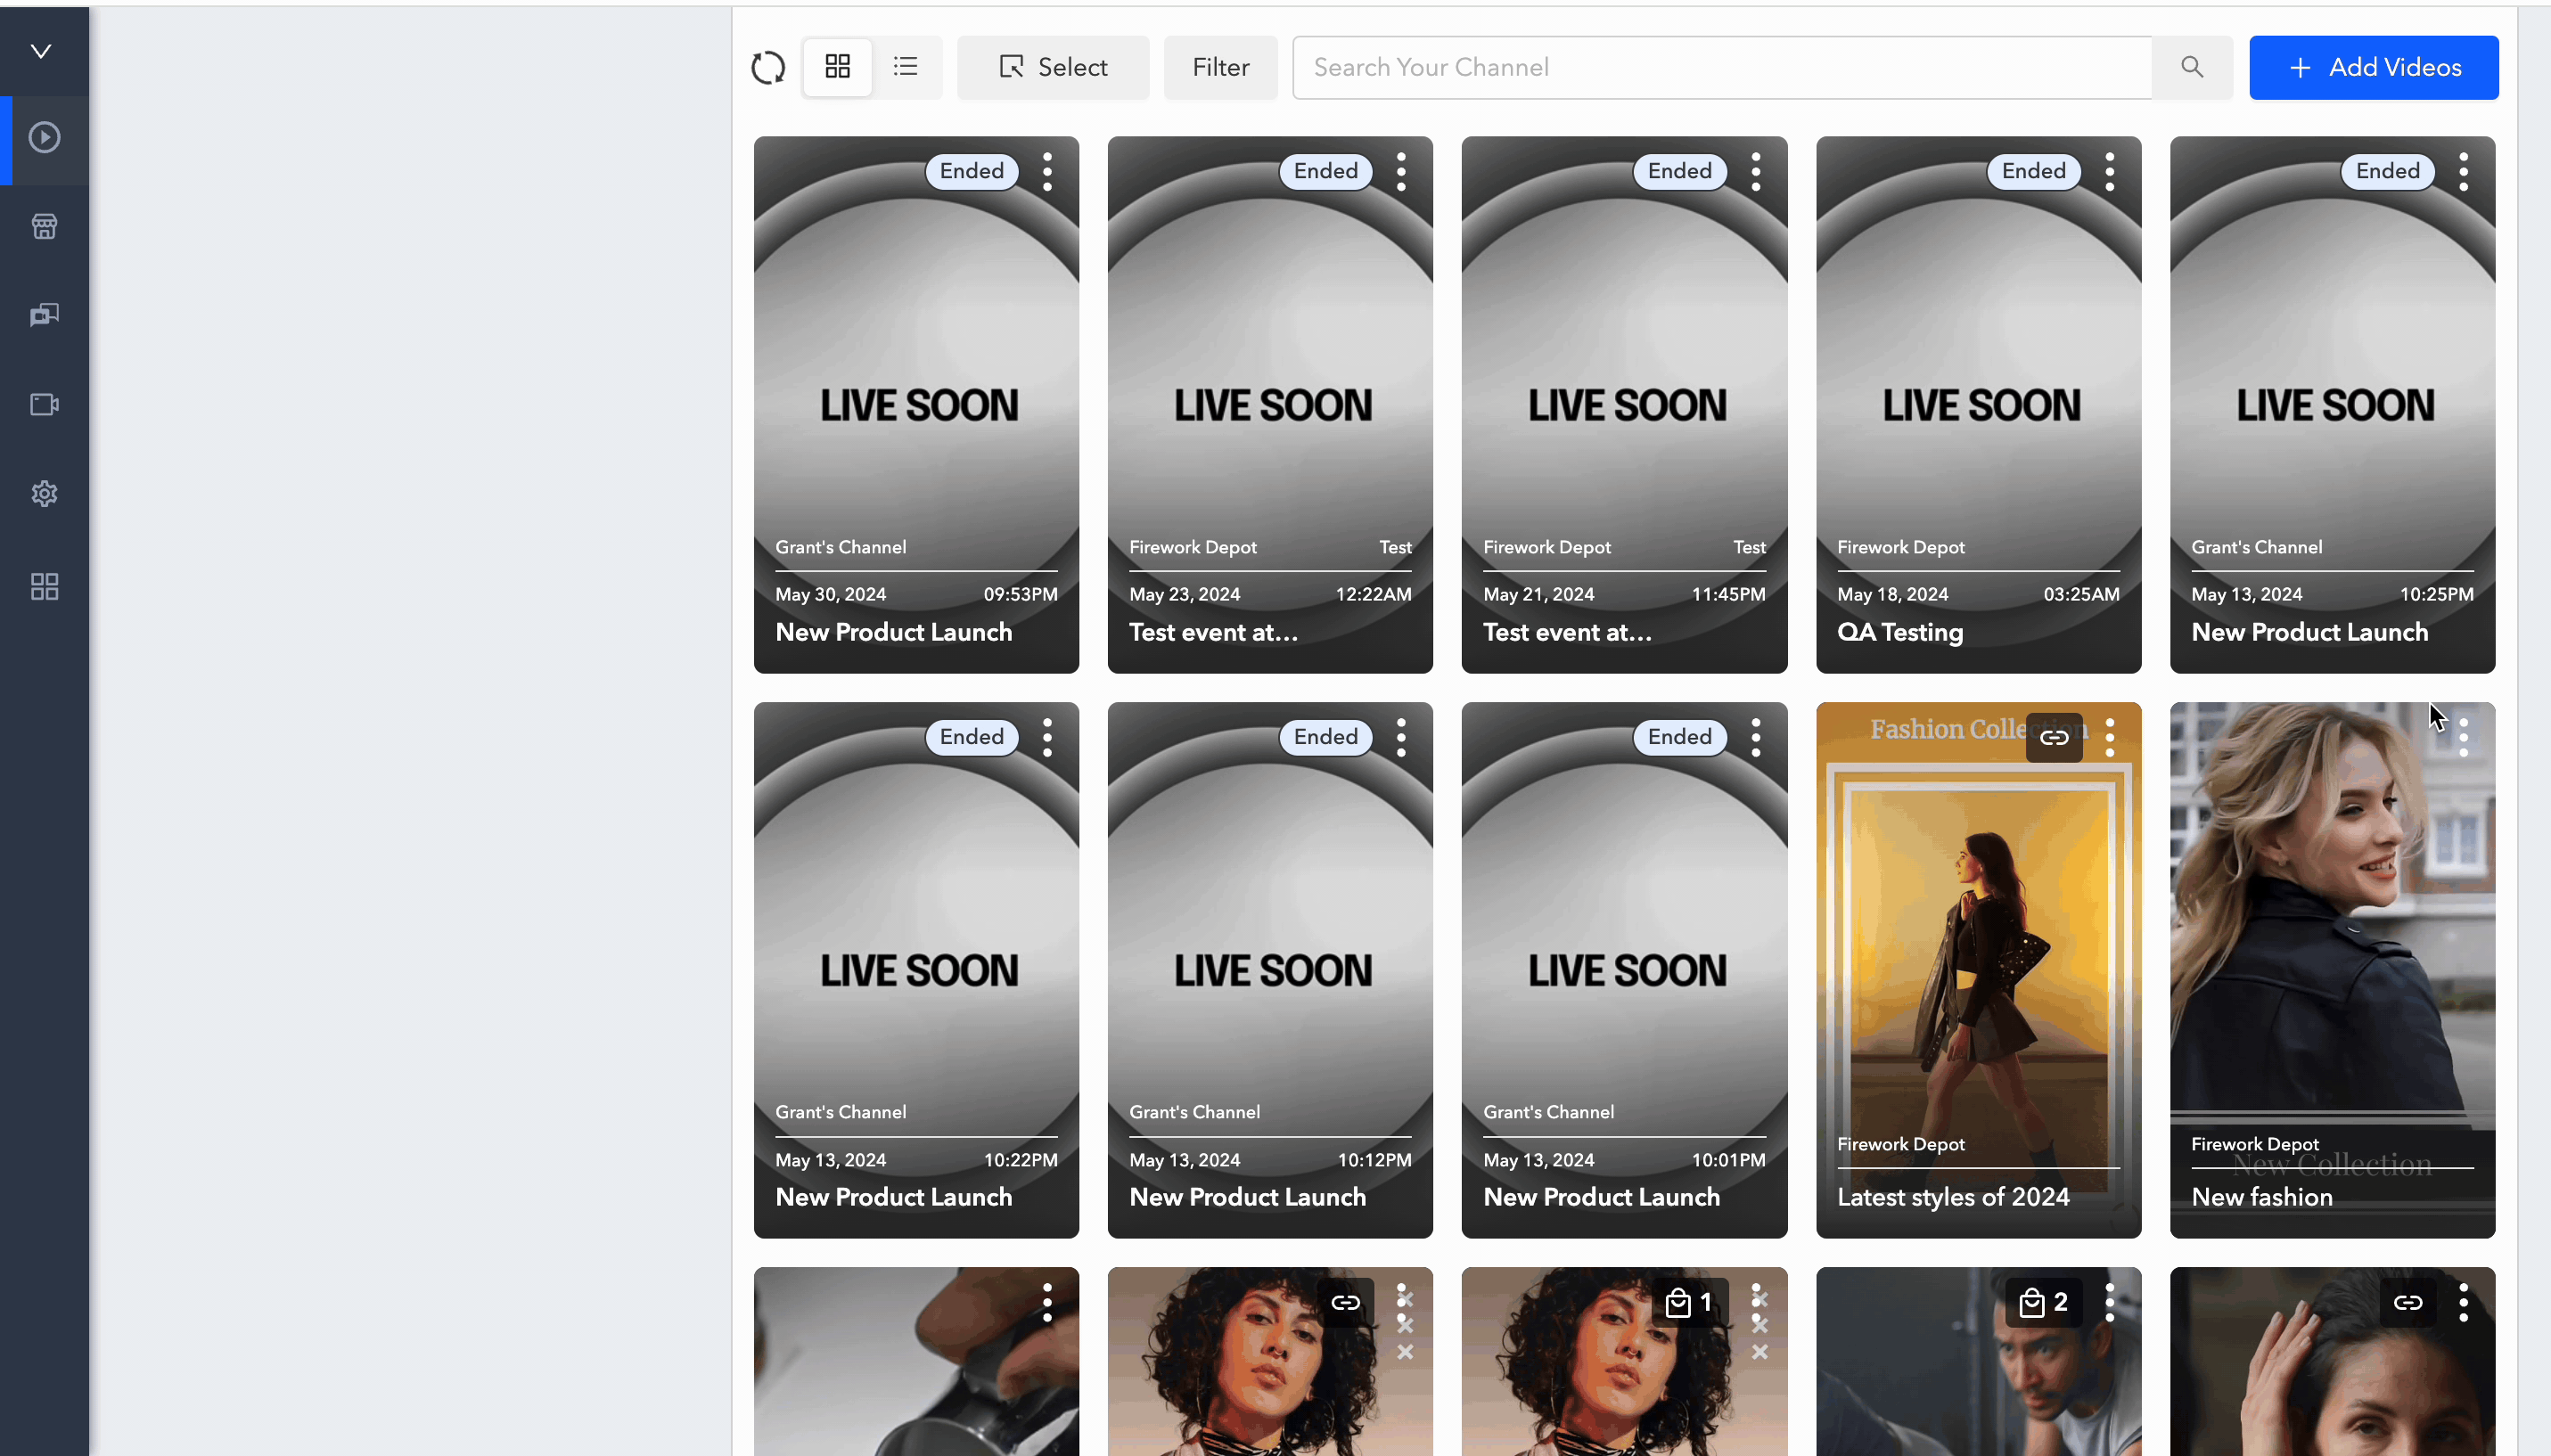The width and height of the screenshot is (2551, 1456).
Task: Open more options on New fashion card
Action: 2464,738
